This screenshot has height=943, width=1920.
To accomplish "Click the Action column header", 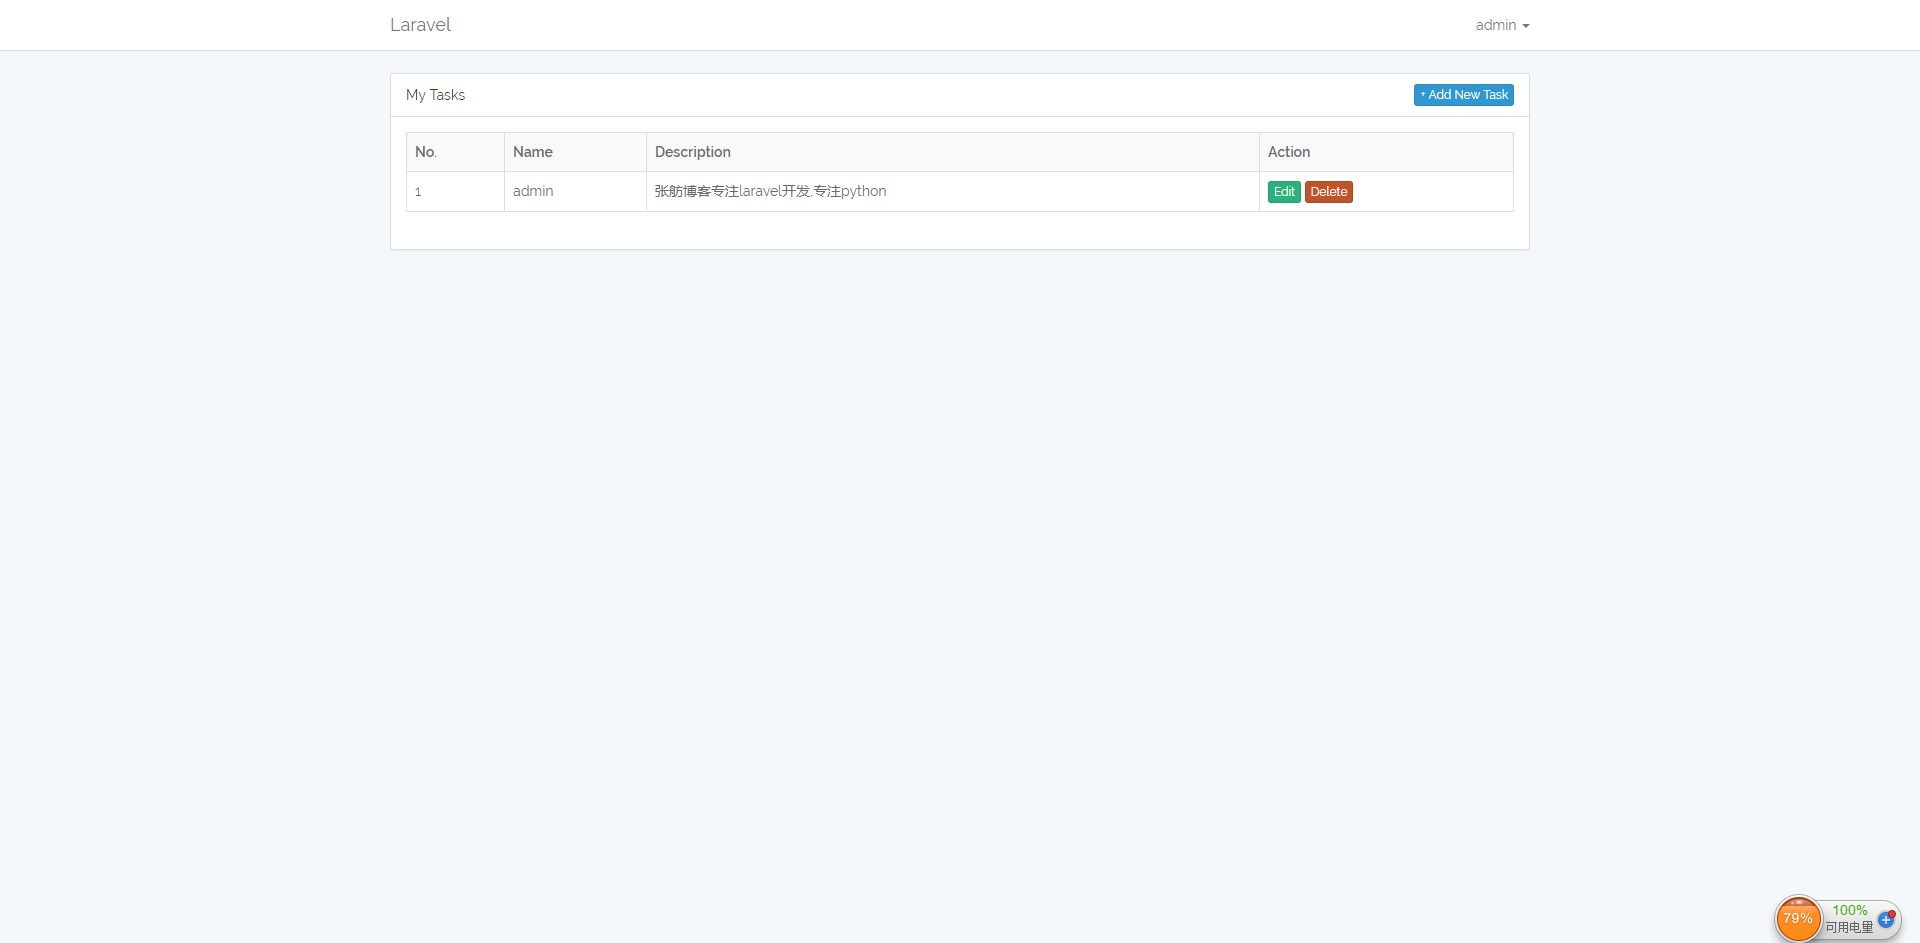I will (1288, 152).
